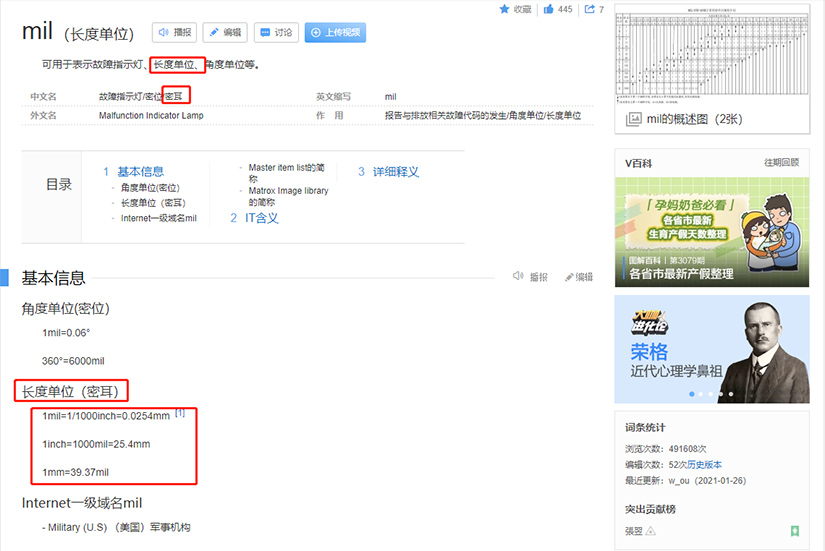Open catalog entry Master item list的简称
Screen dimensions: 825x551
tap(287, 173)
